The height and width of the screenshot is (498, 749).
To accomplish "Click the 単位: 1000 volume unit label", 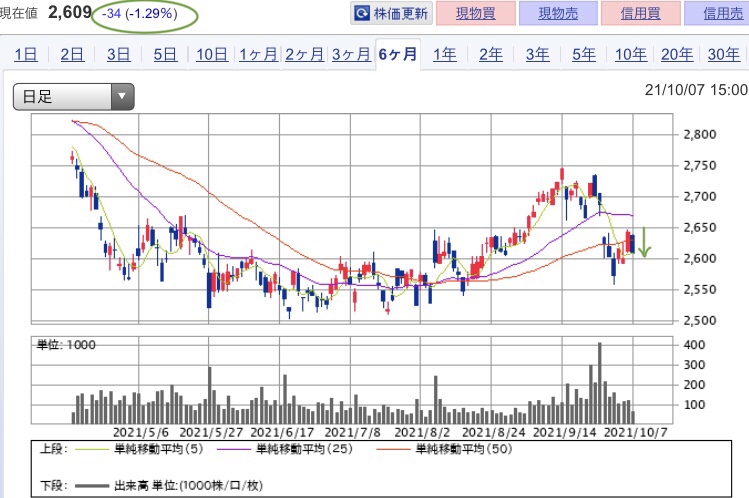I will [x=66, y=345].
